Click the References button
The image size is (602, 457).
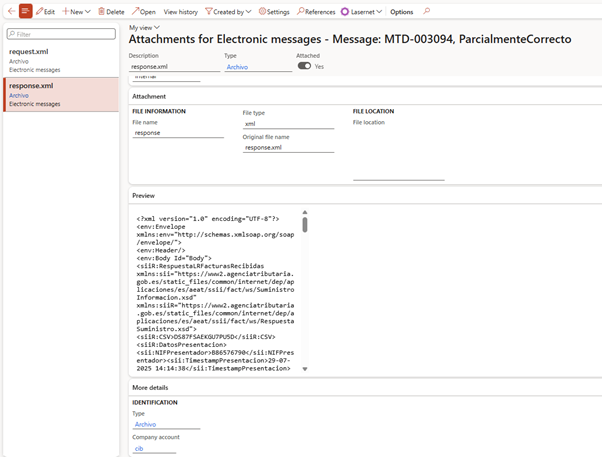click(x=316, y=12)
